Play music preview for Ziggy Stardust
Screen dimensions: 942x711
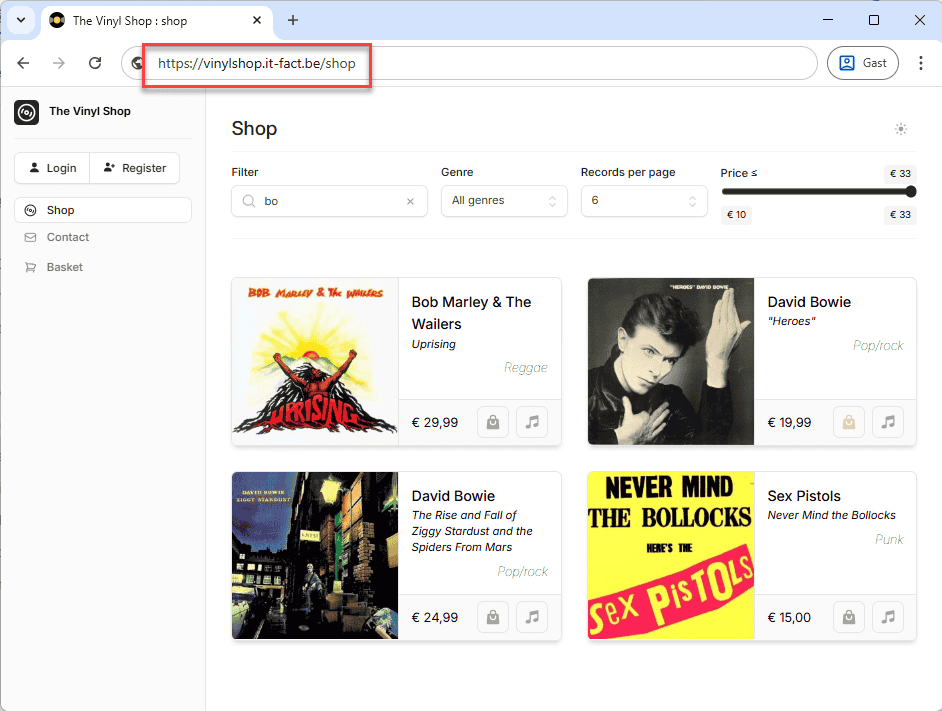click(x=532, y=617)
